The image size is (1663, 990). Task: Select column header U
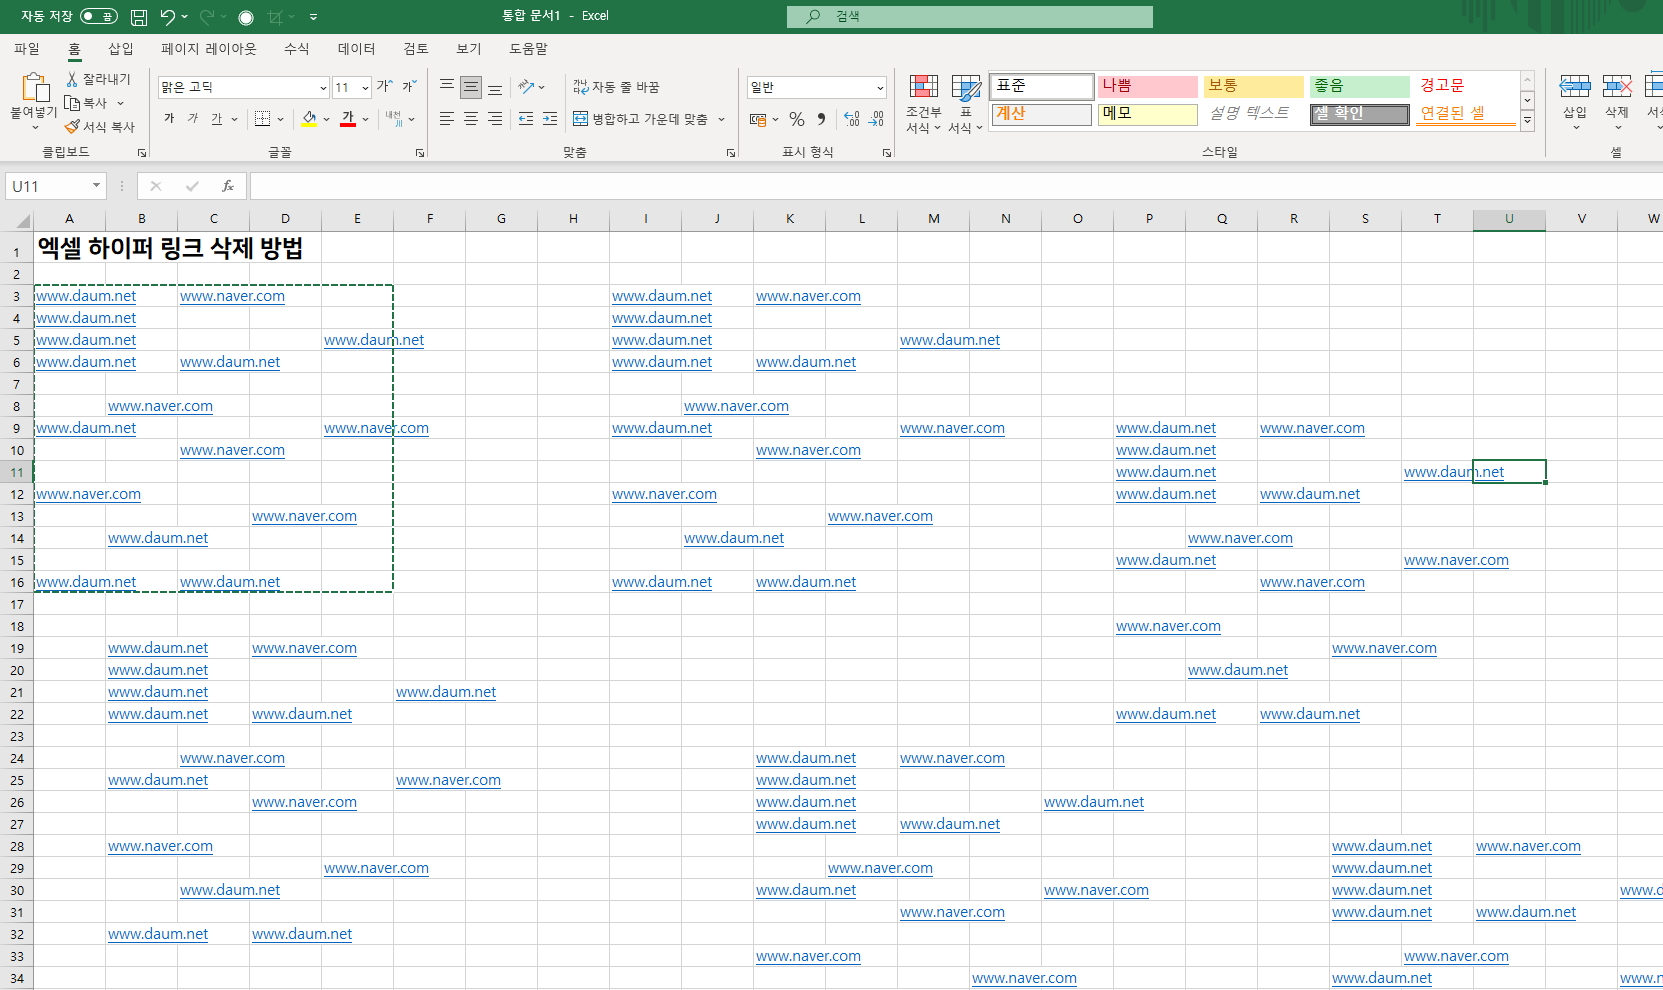pos(1509,219)
